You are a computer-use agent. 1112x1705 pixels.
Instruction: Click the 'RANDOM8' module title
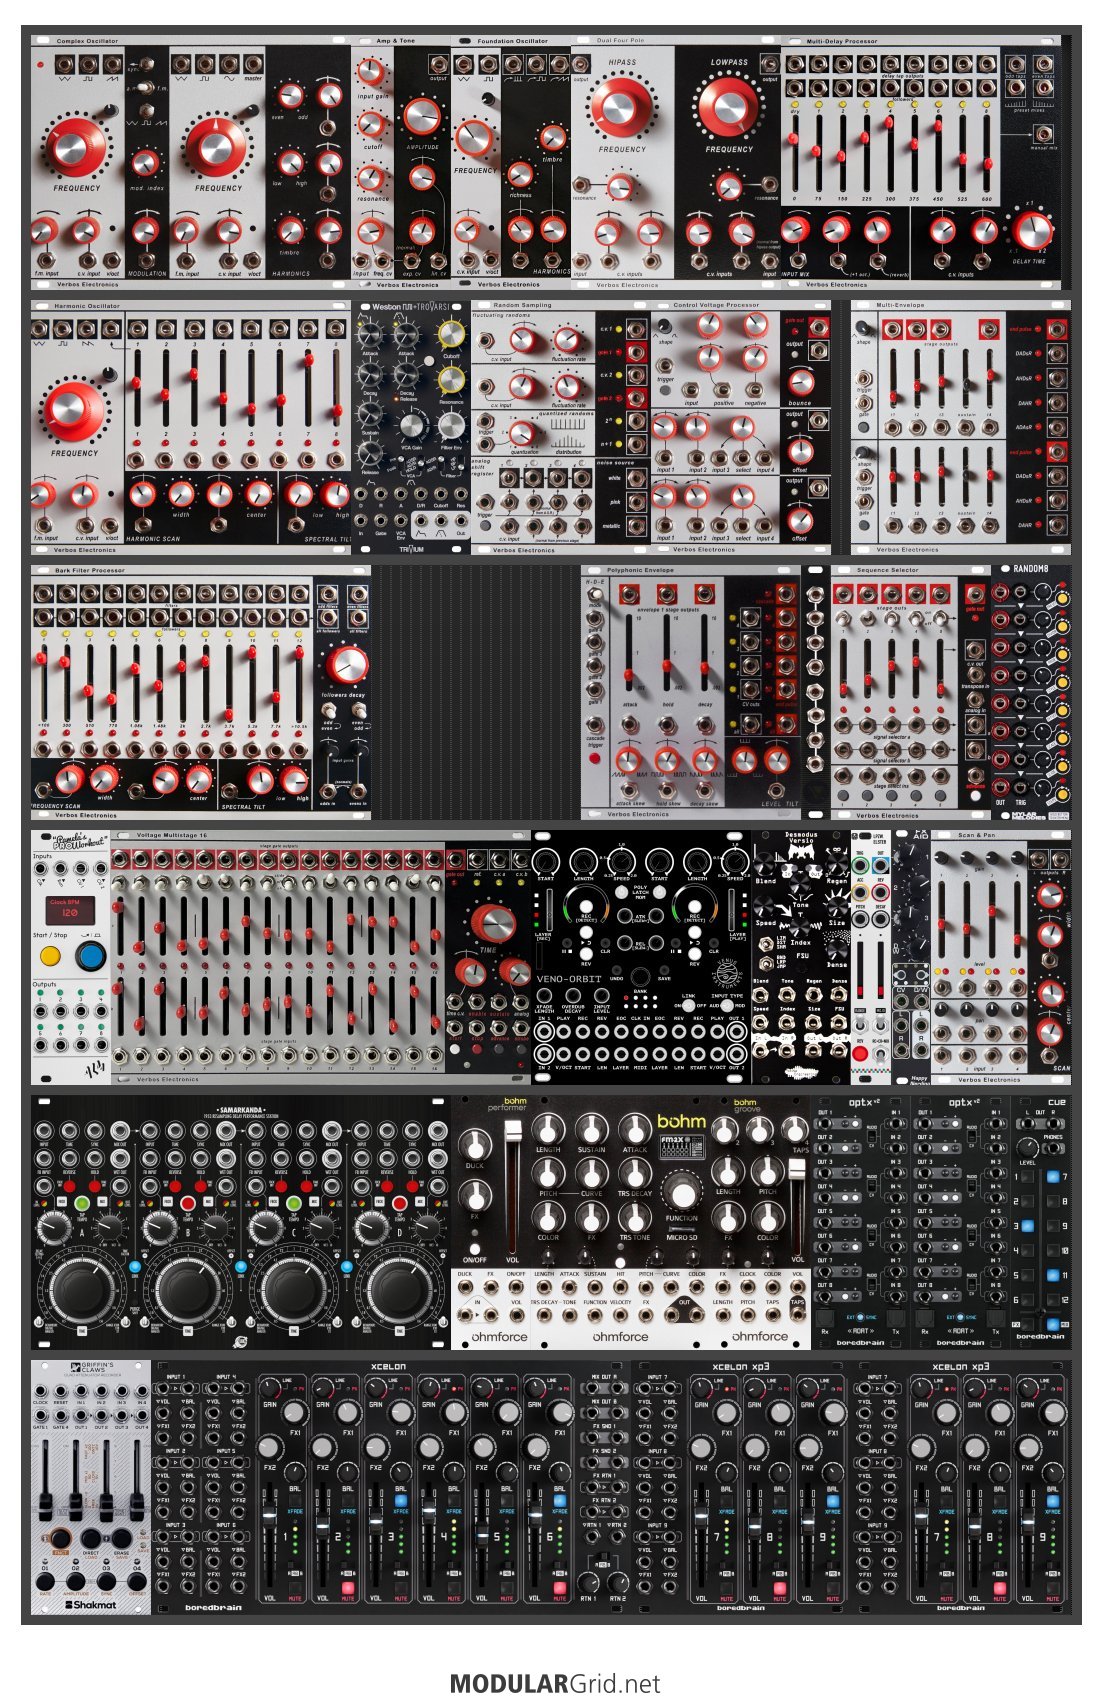(x=1031, y=569)
